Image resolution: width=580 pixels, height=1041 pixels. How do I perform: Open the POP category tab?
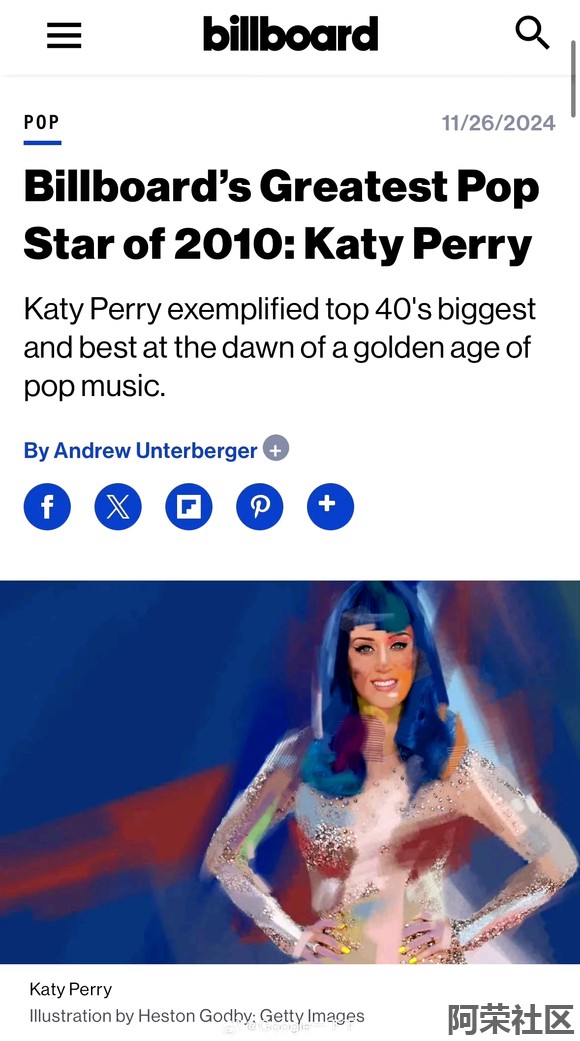(x=42, y=123)
